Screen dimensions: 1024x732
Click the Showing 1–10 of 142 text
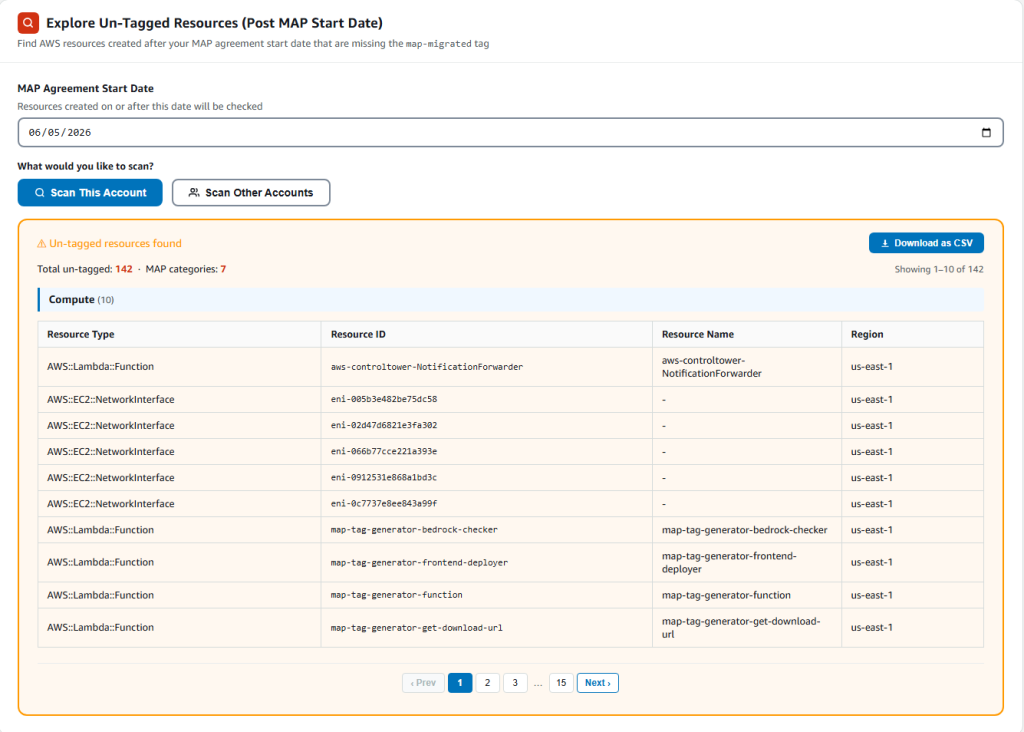point(938,269)
